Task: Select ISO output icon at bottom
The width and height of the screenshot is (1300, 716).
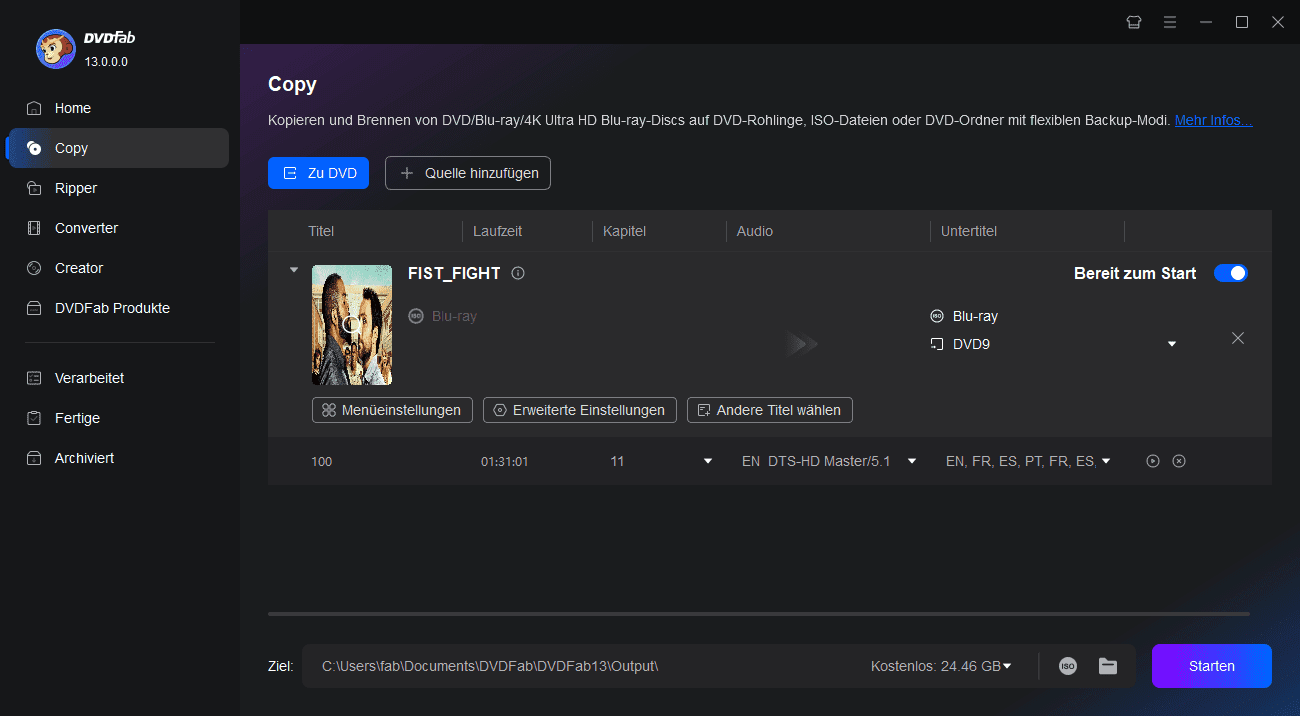Action: tap(1068, 666)
